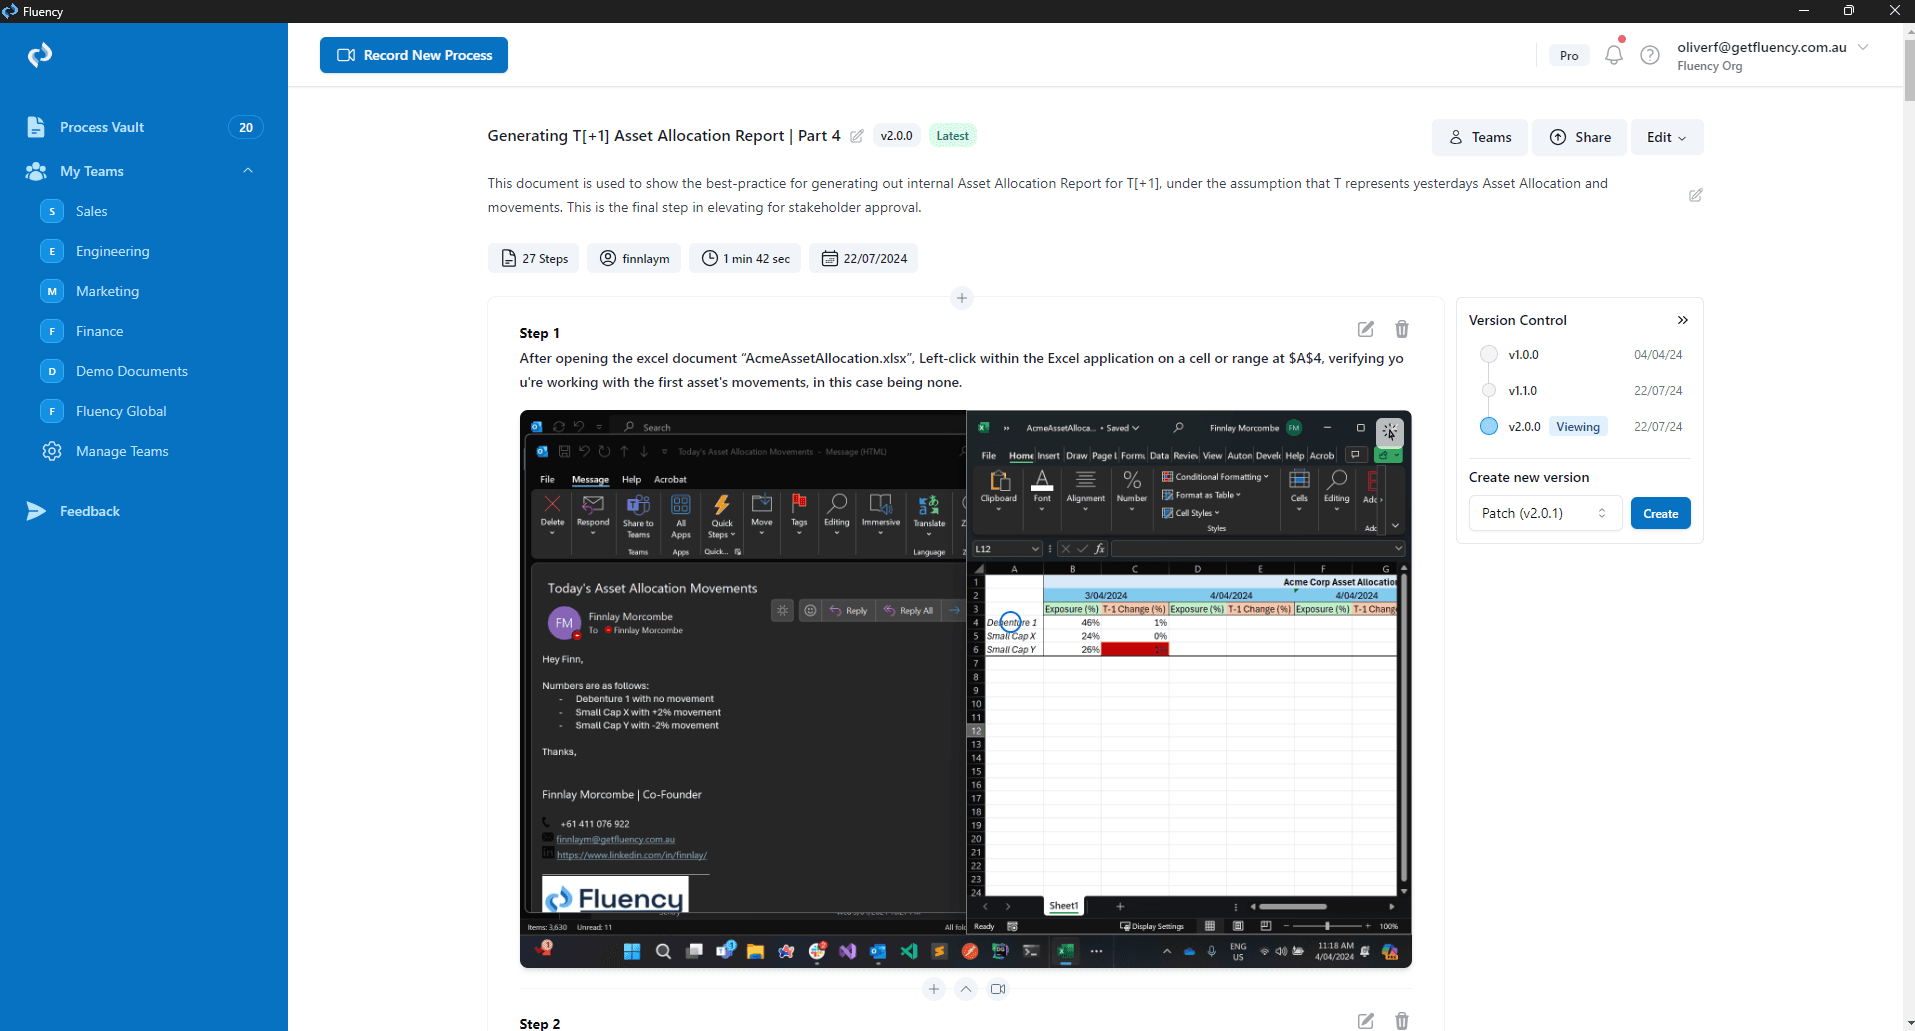Screen dimensions: 1915x1031
Task: Click the Record New Process button
Action: pos(414,55)
